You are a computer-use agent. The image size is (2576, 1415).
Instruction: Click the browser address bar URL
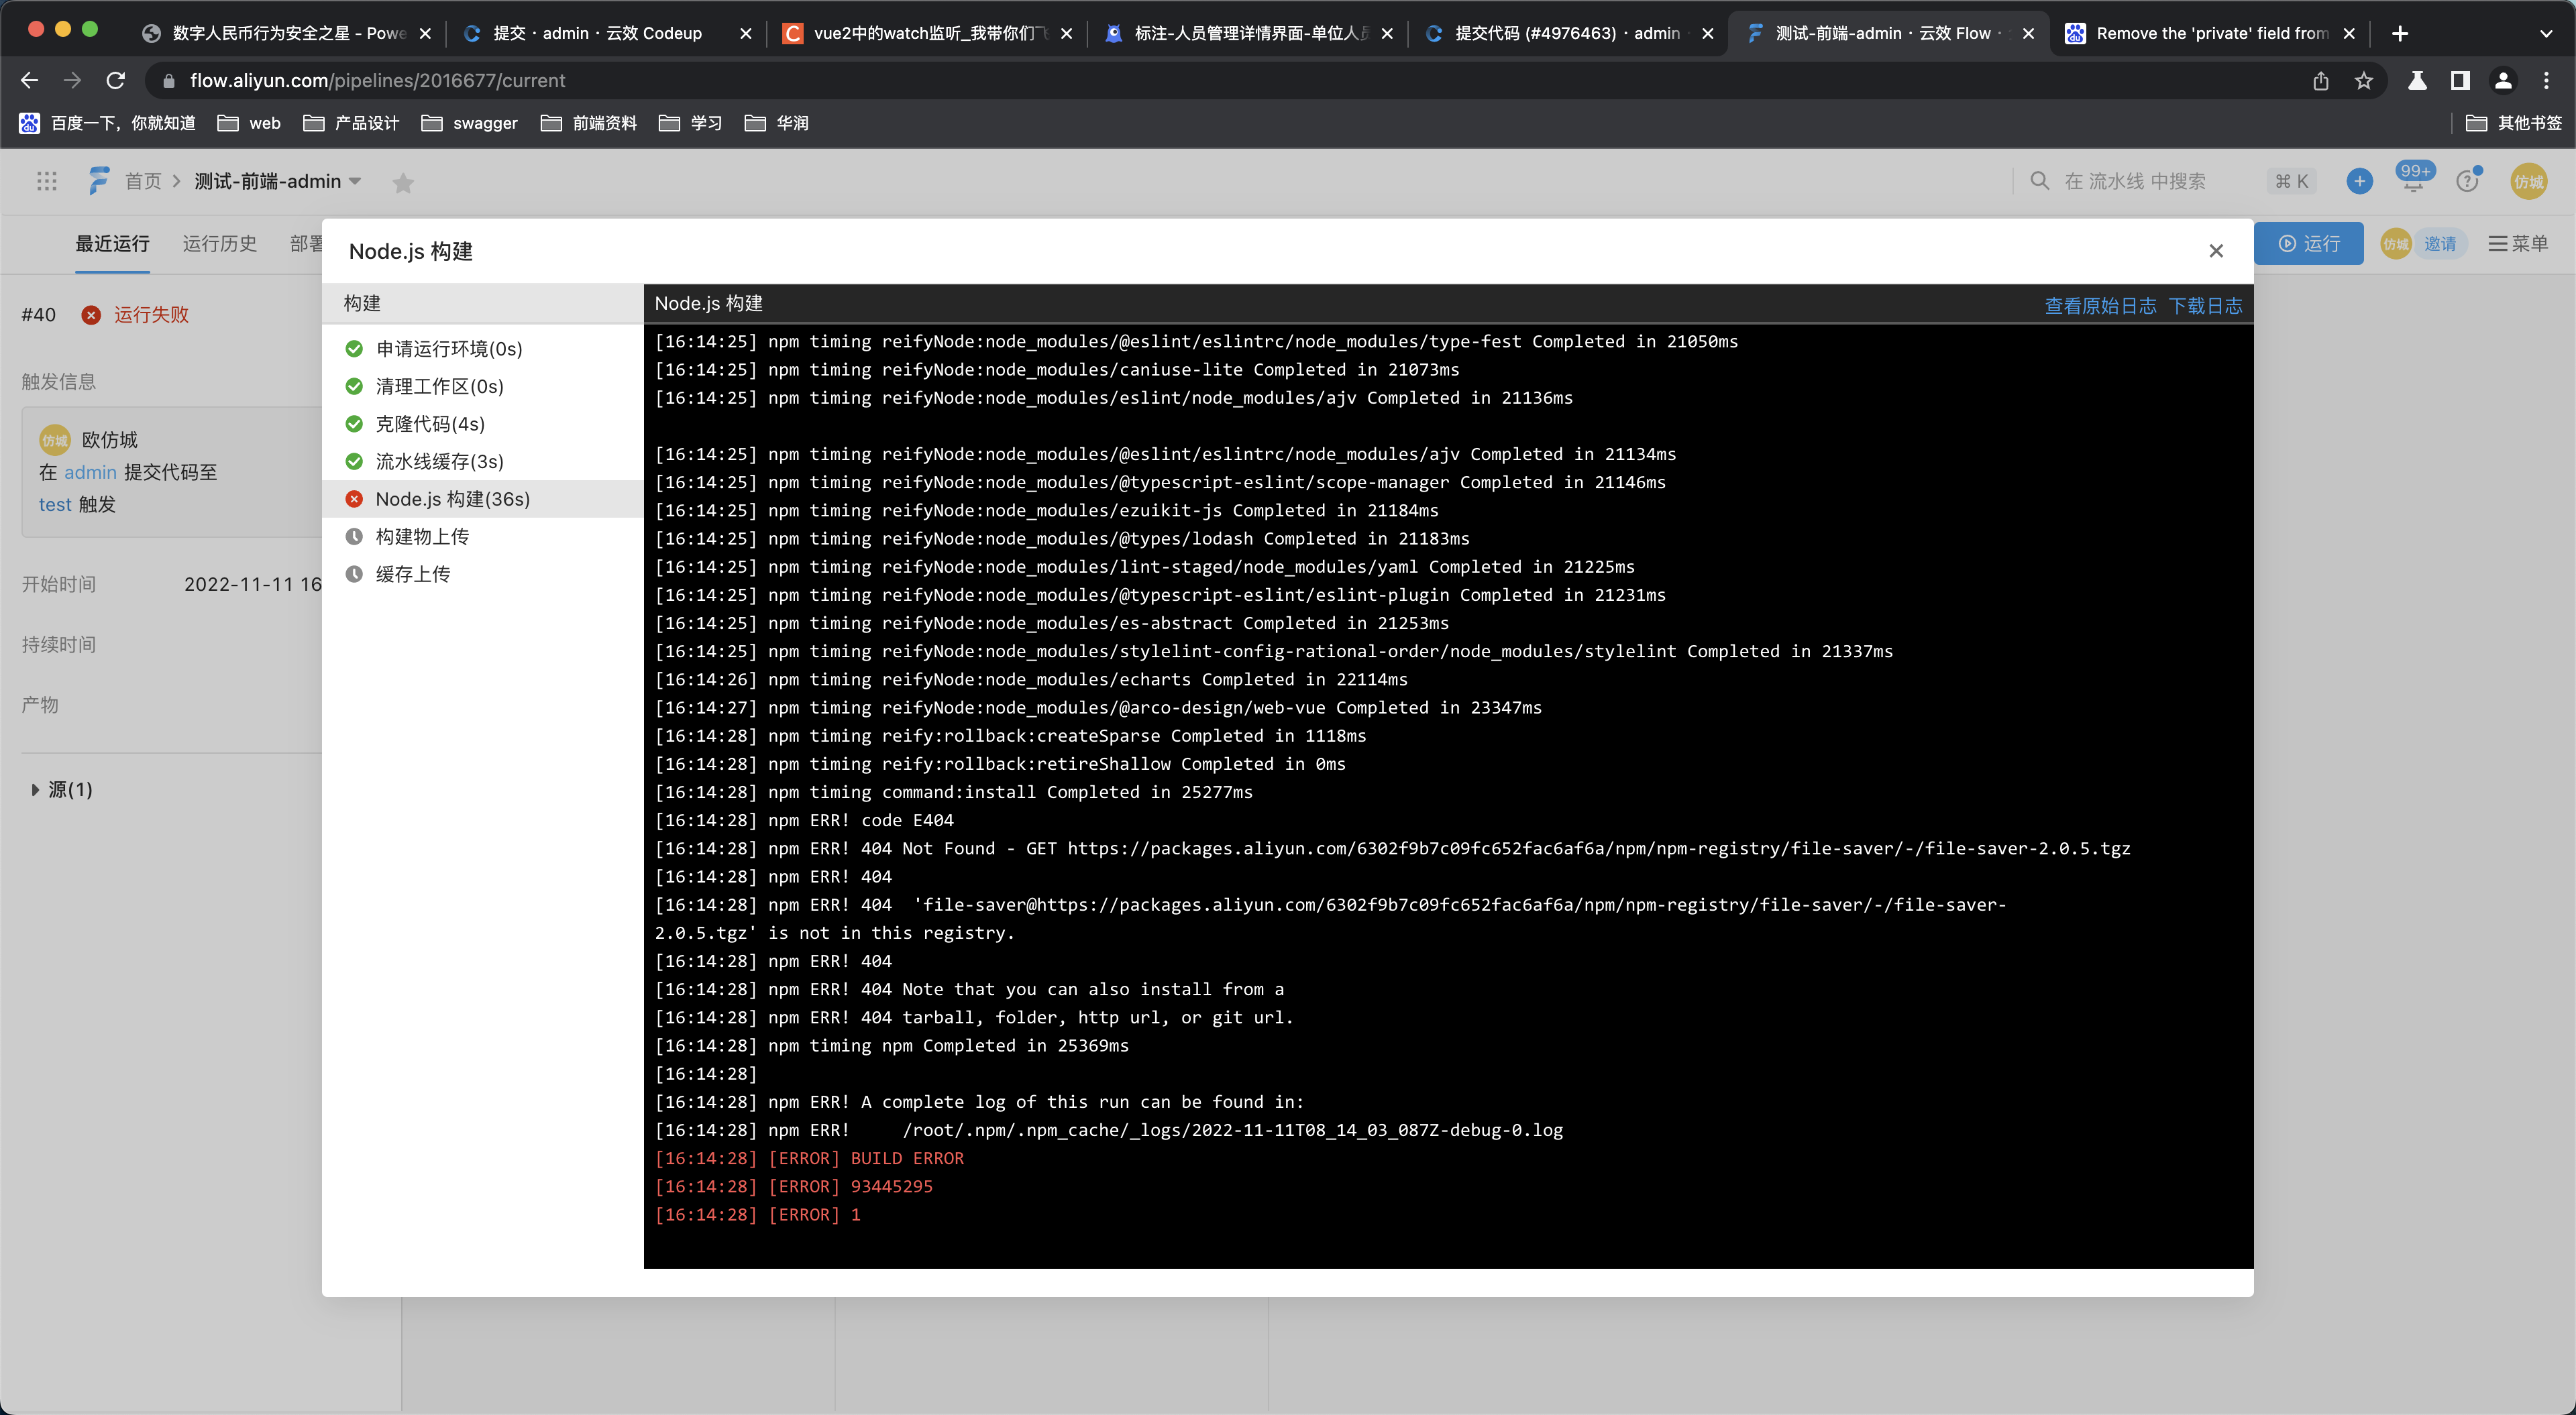[x=377, y=80]
